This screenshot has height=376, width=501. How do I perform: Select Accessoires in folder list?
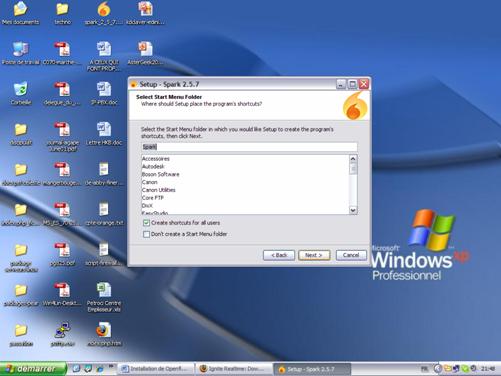coord(156,159)
